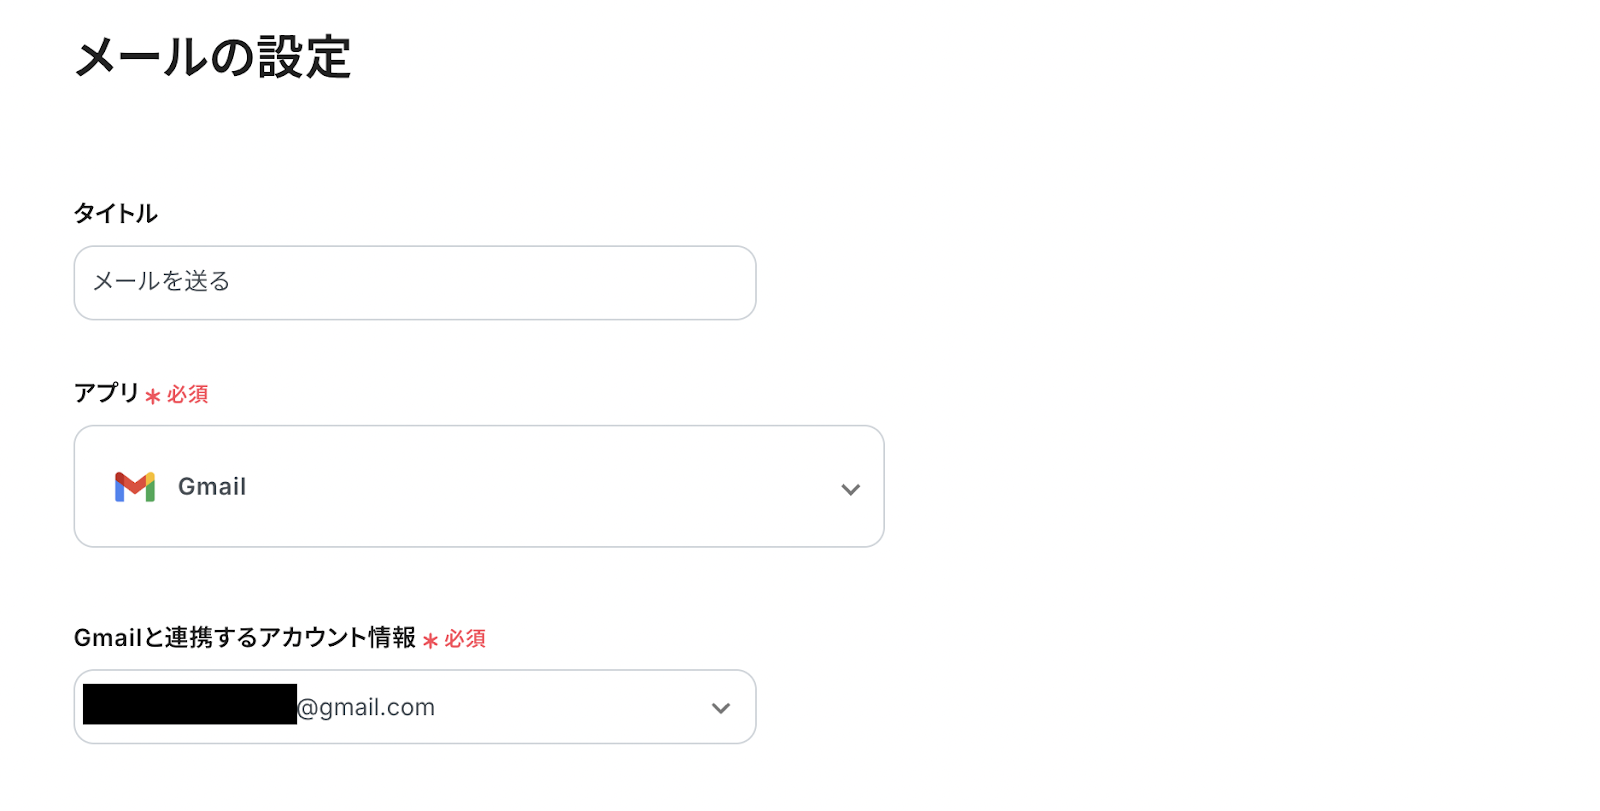This screenshot has height=811, width=1600.
Task: Click the @gmail.com account address text
Action: (367, 708)
